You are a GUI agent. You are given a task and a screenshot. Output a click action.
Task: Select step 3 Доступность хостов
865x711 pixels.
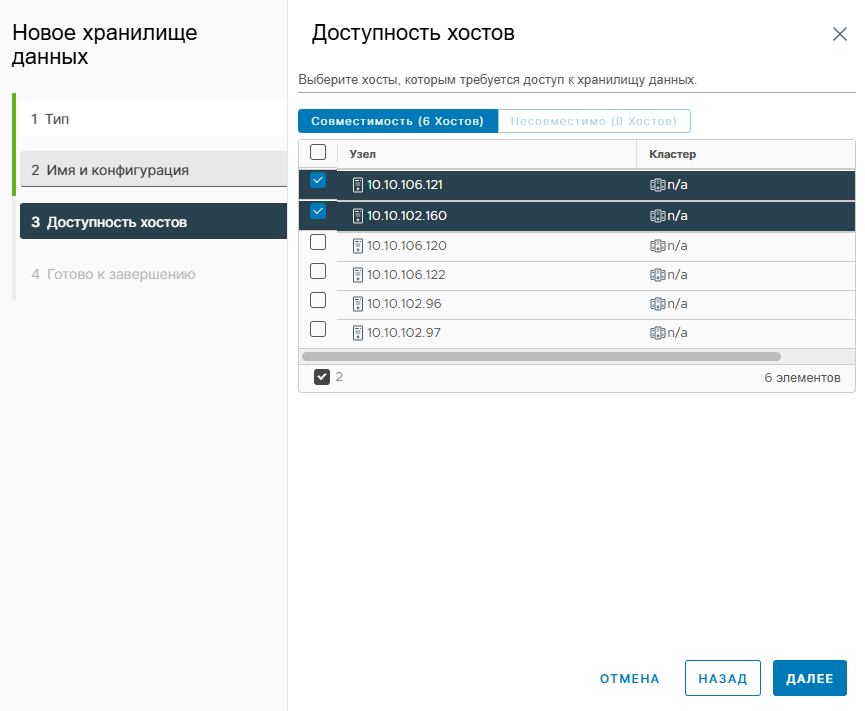coord(153,221)
